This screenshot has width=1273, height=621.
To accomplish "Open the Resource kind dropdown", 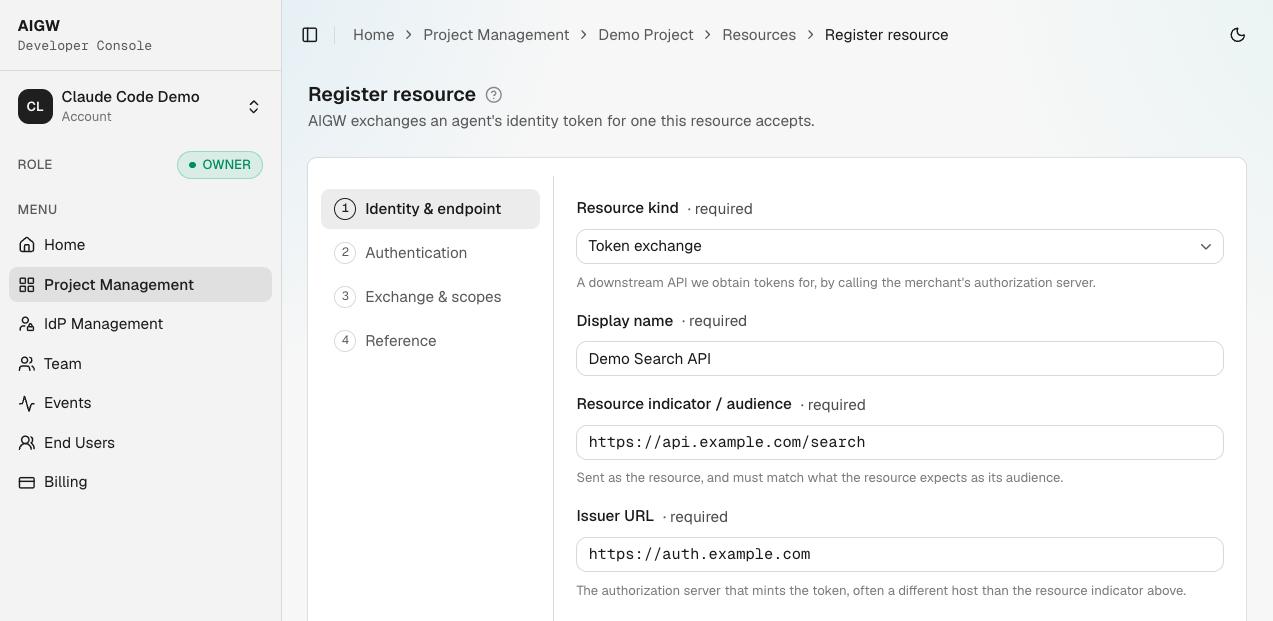I will 900,246.
